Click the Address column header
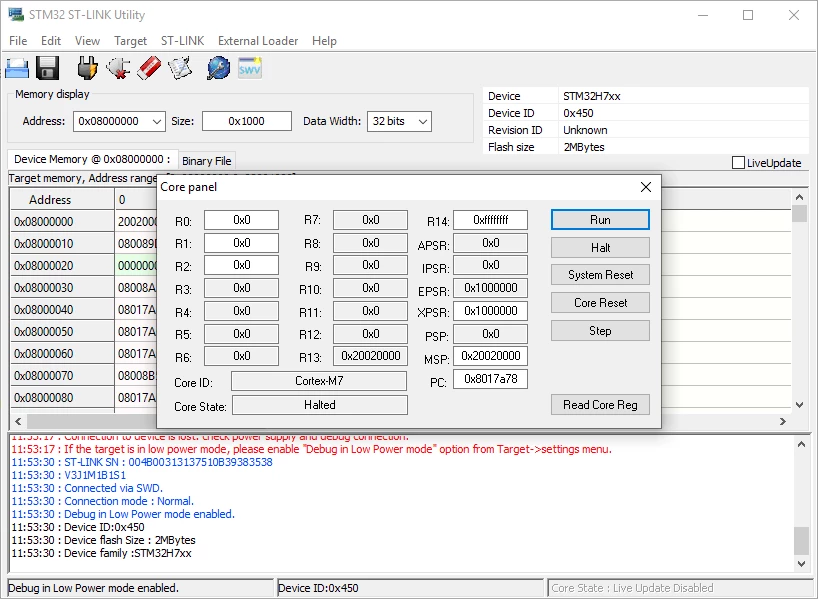The image size is (818, 599). 62,200
